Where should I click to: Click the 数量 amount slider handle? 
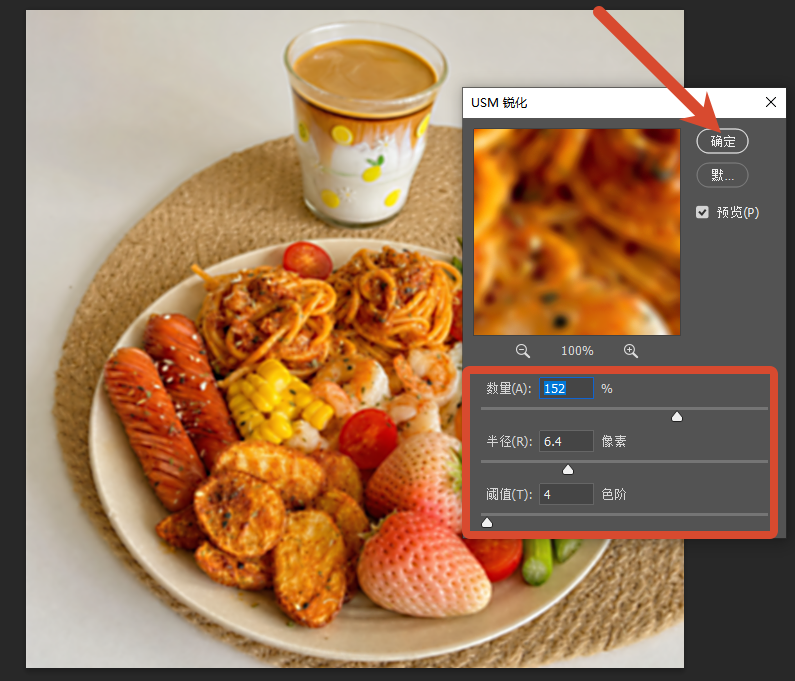(677, 417)
